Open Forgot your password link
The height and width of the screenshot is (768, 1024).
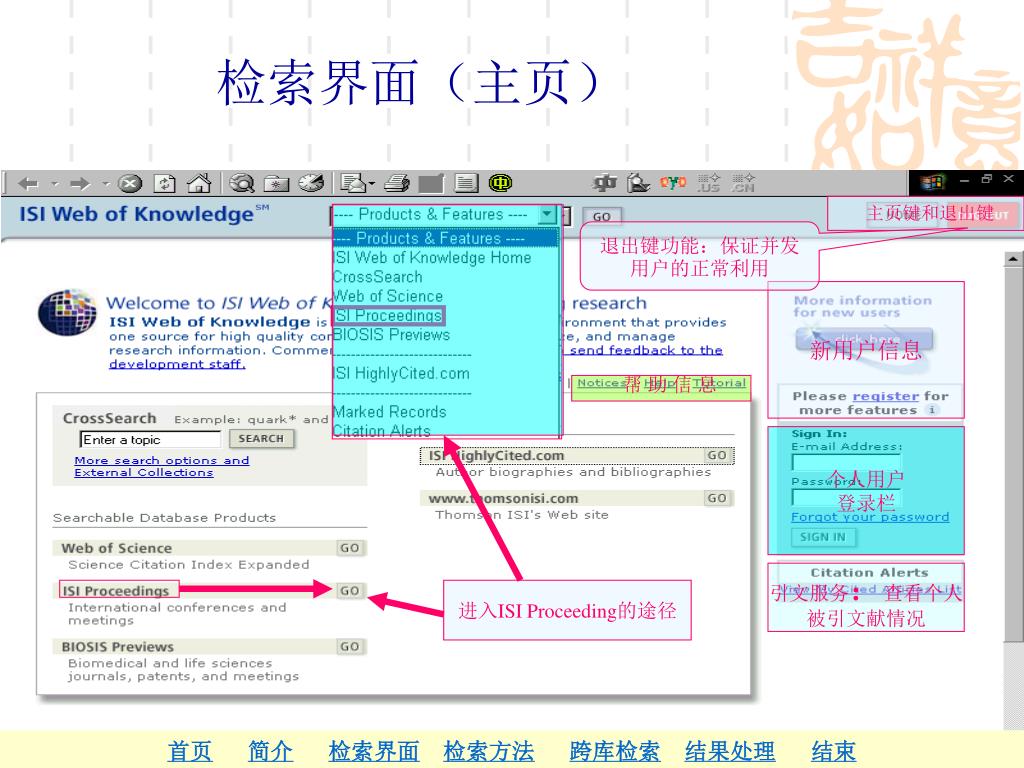point(870,517)
